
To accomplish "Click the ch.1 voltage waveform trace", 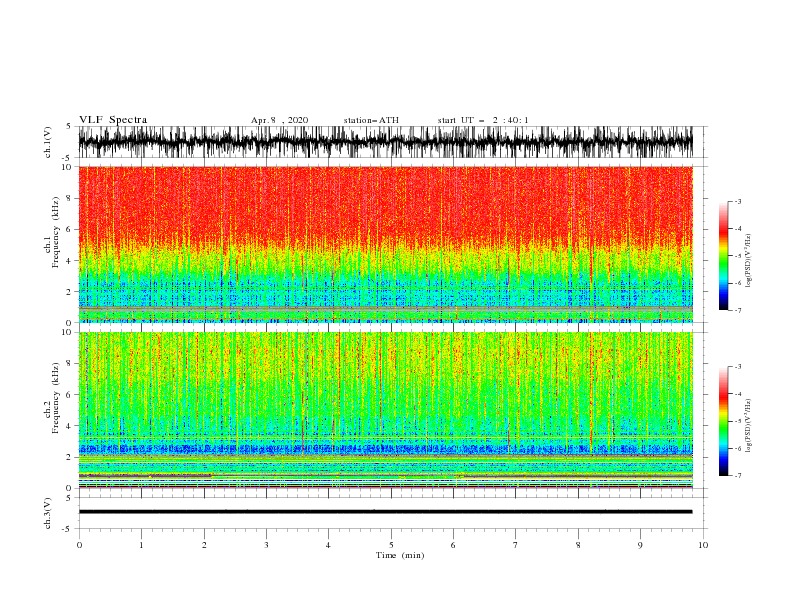I will click(385, 142).
